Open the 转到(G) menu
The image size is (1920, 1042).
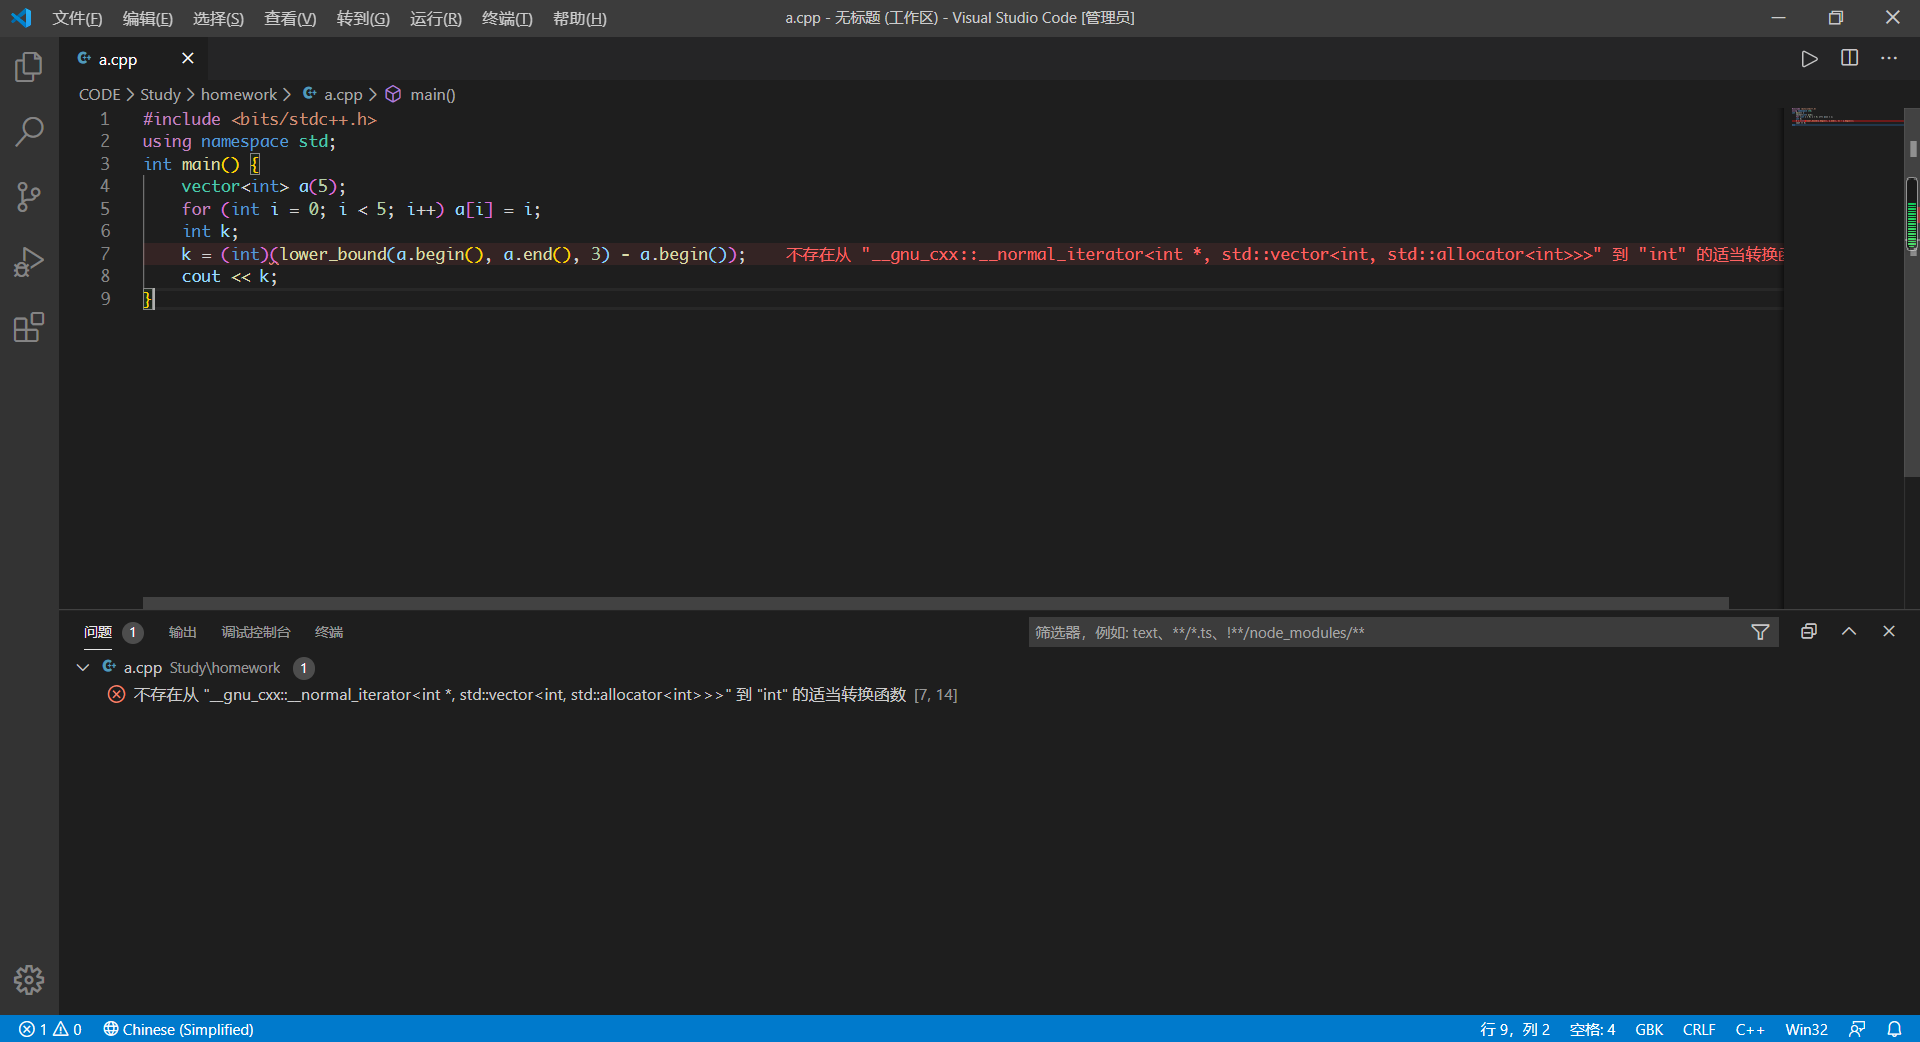[363, 18]
